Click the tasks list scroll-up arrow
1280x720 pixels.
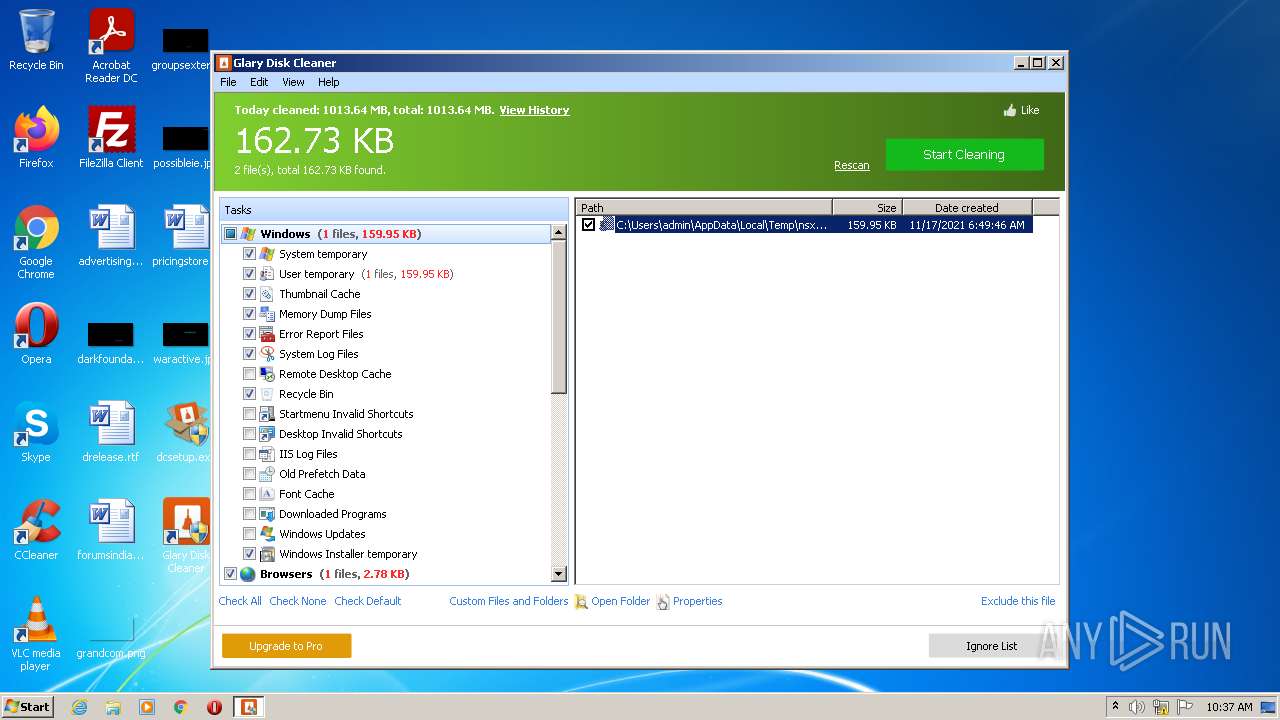click(559, 234)
